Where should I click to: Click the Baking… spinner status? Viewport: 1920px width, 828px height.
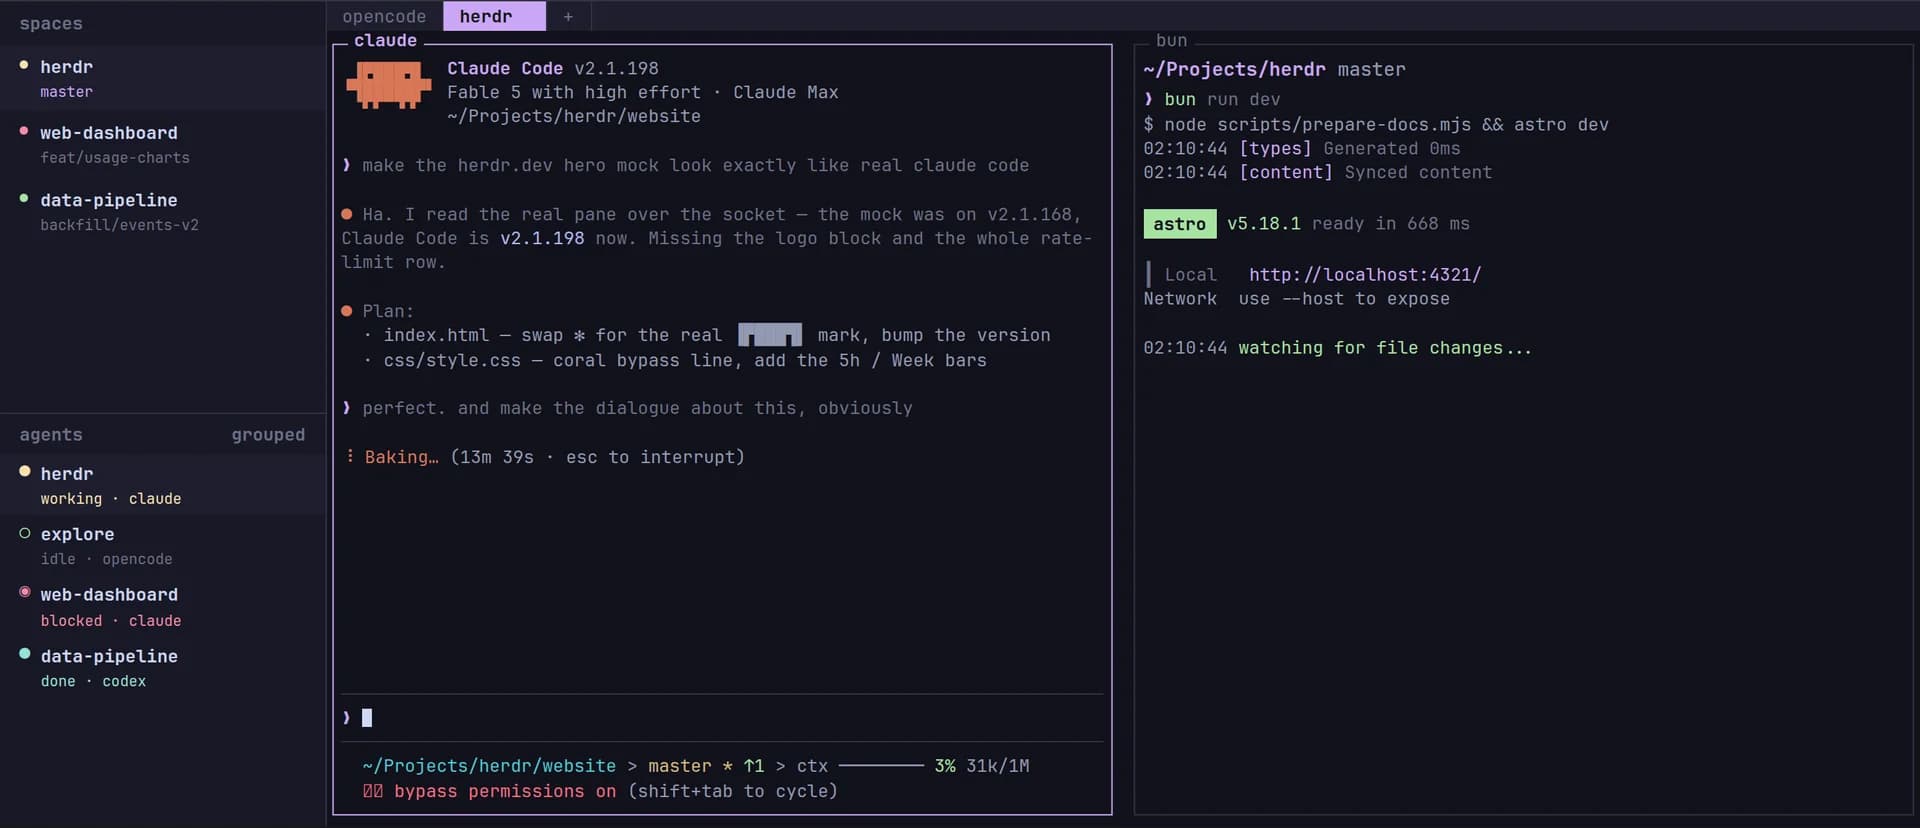click(x=401, y=457)
